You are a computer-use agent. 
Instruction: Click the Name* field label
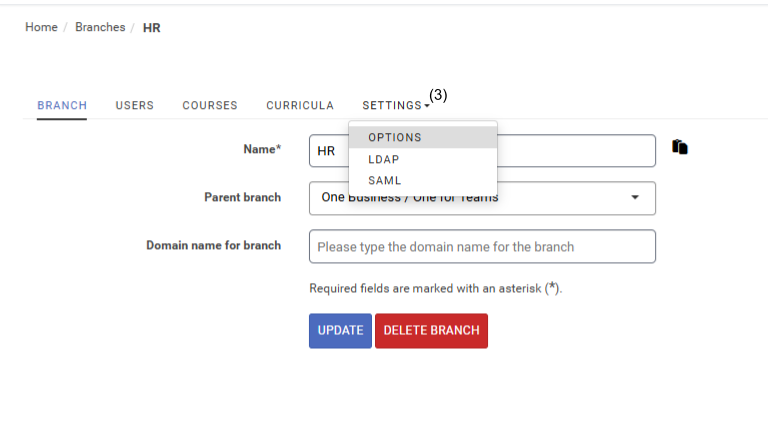click(x=262, y=149)
